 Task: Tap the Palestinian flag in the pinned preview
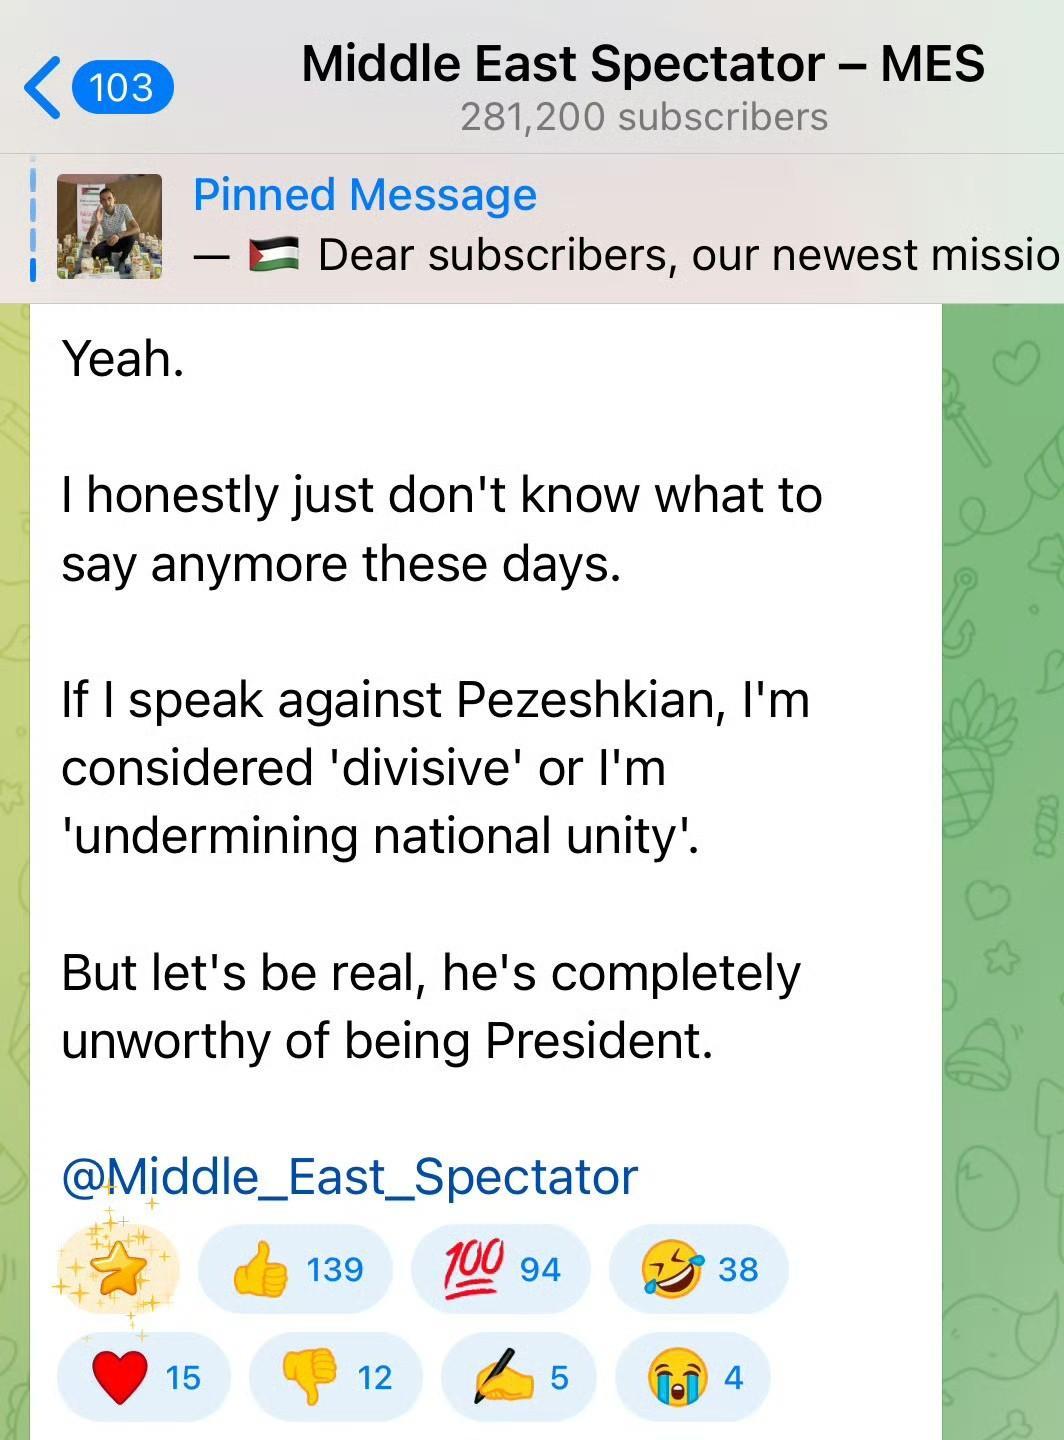click(x=273, y=255)
